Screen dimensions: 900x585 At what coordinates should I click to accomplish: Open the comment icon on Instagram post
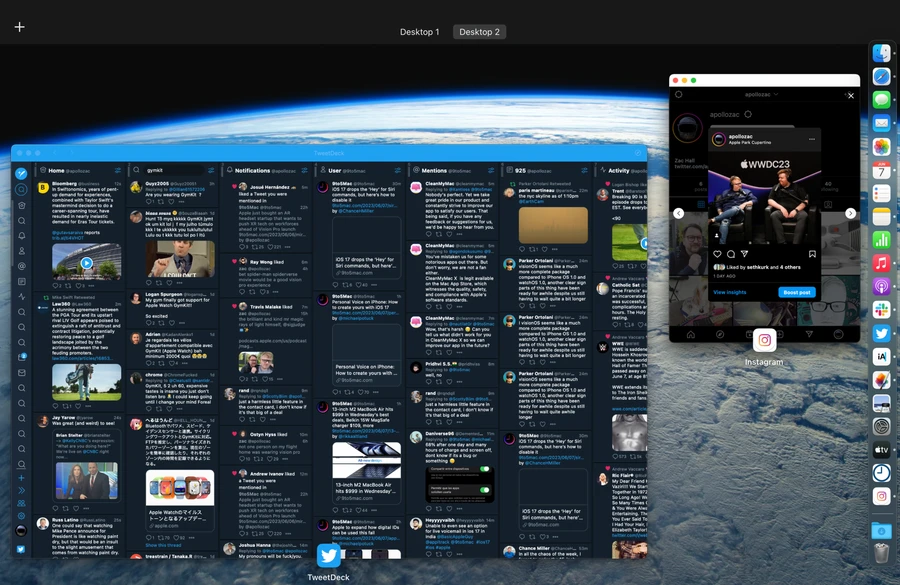point(730,254)
